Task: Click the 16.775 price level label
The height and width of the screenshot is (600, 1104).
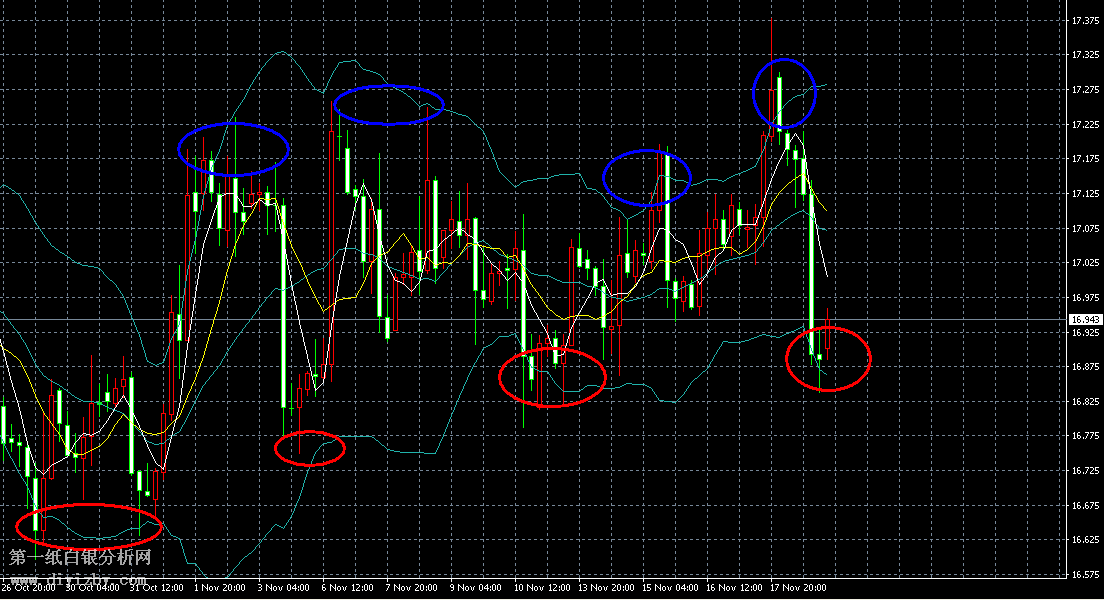Action: pyautogui.click(x=1085, y=436)
